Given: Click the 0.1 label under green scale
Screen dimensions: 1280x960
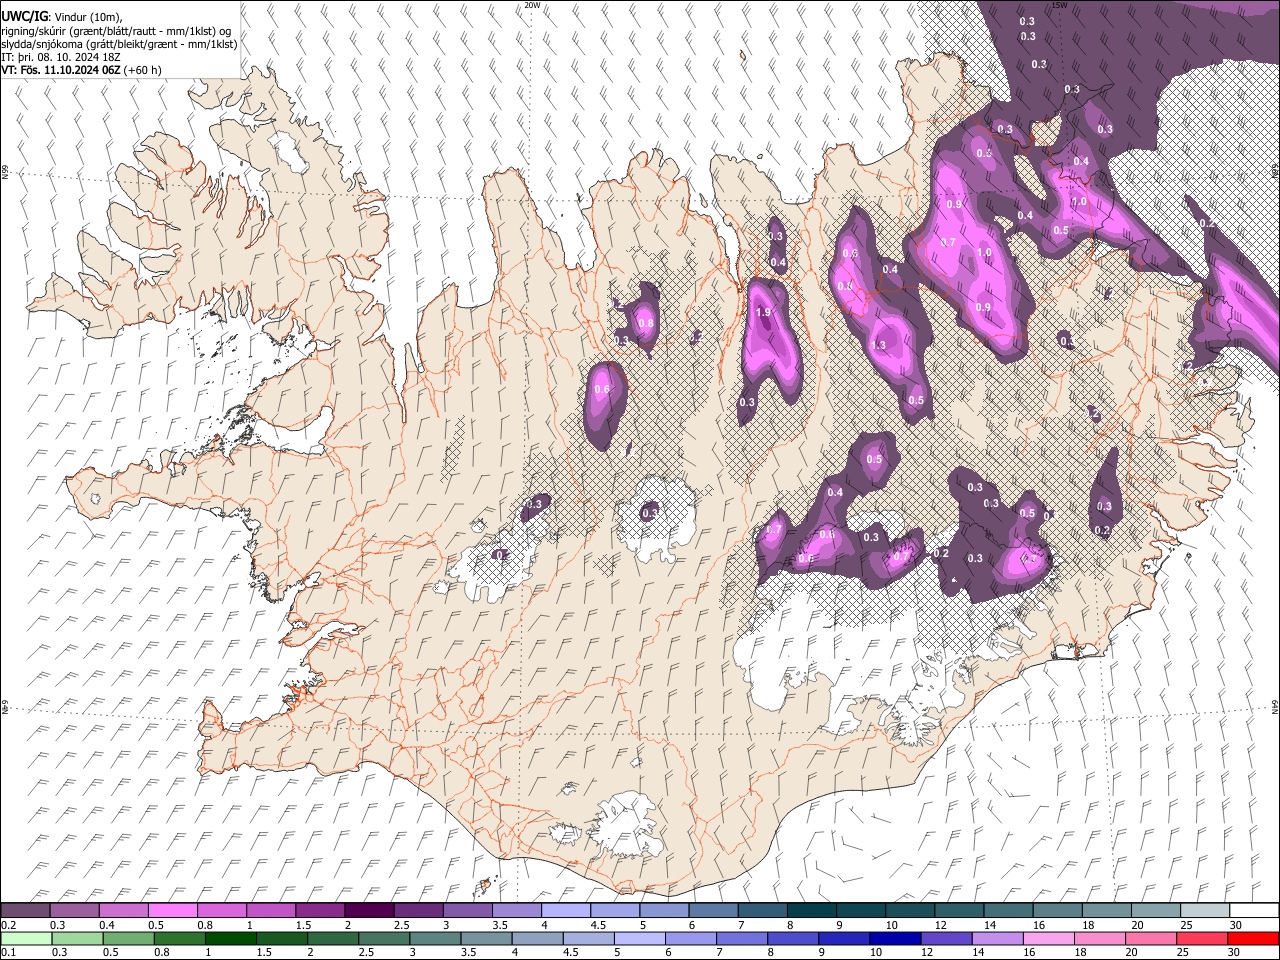Looking at the screenshot, I should (7, 952).
